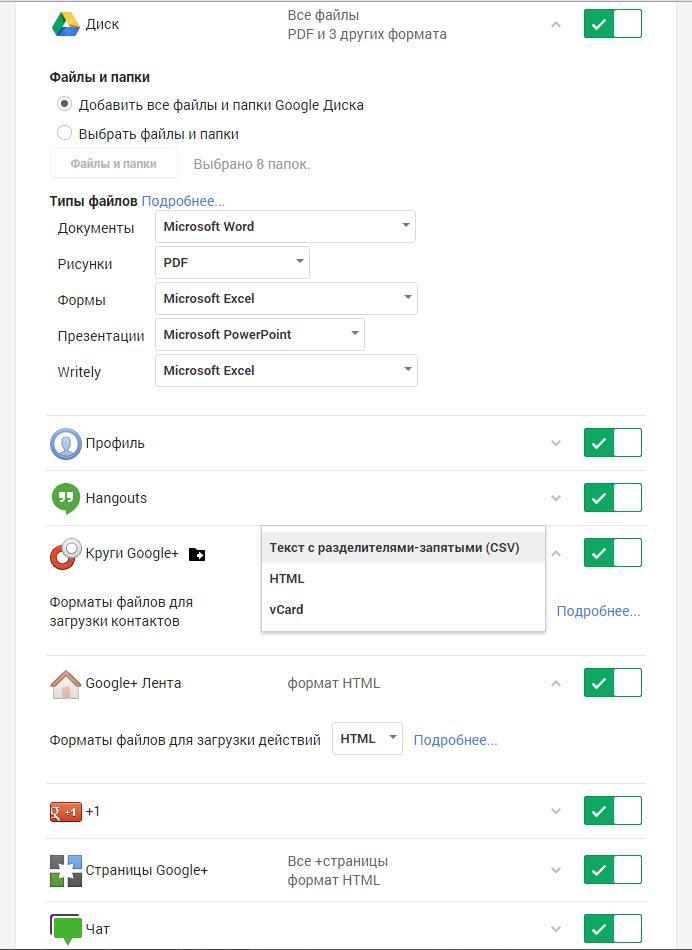Collapse the Google+ Лента chevron
Screen dimensions: 692x950
click(x=556, y=683)
